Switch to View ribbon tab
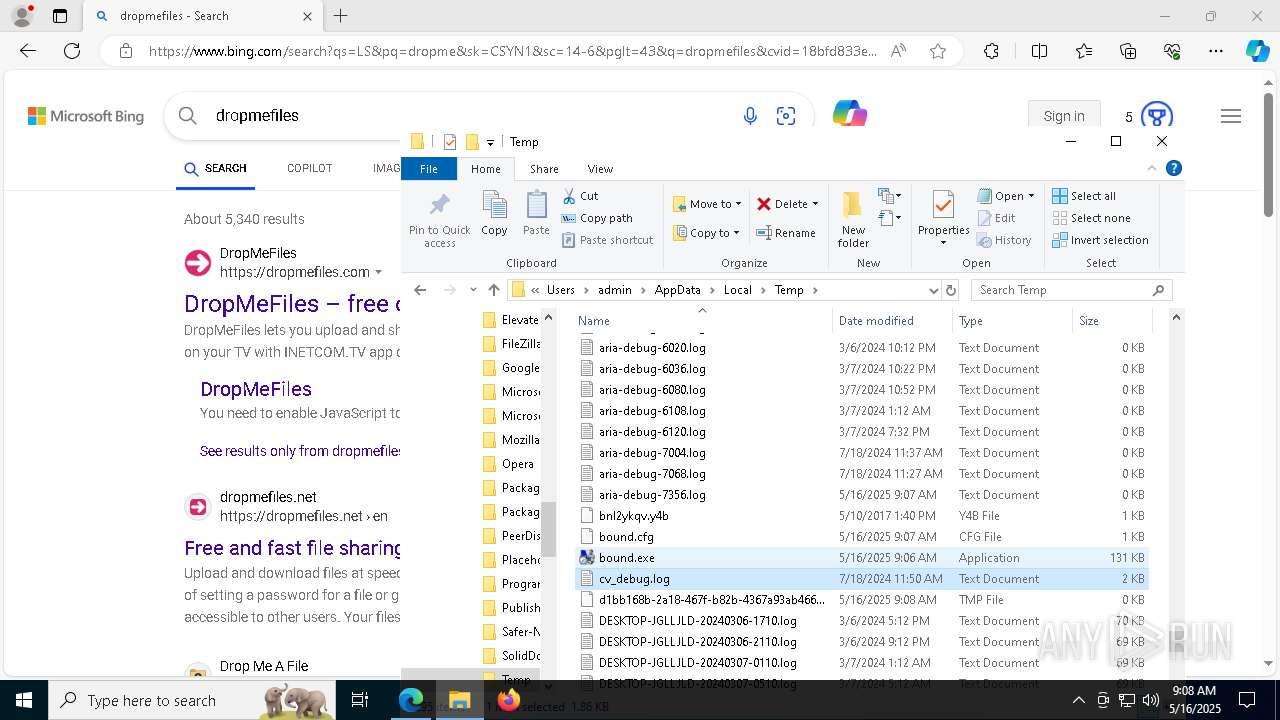The width and height of the screenshot is (1280, 720). coord(600,169)
